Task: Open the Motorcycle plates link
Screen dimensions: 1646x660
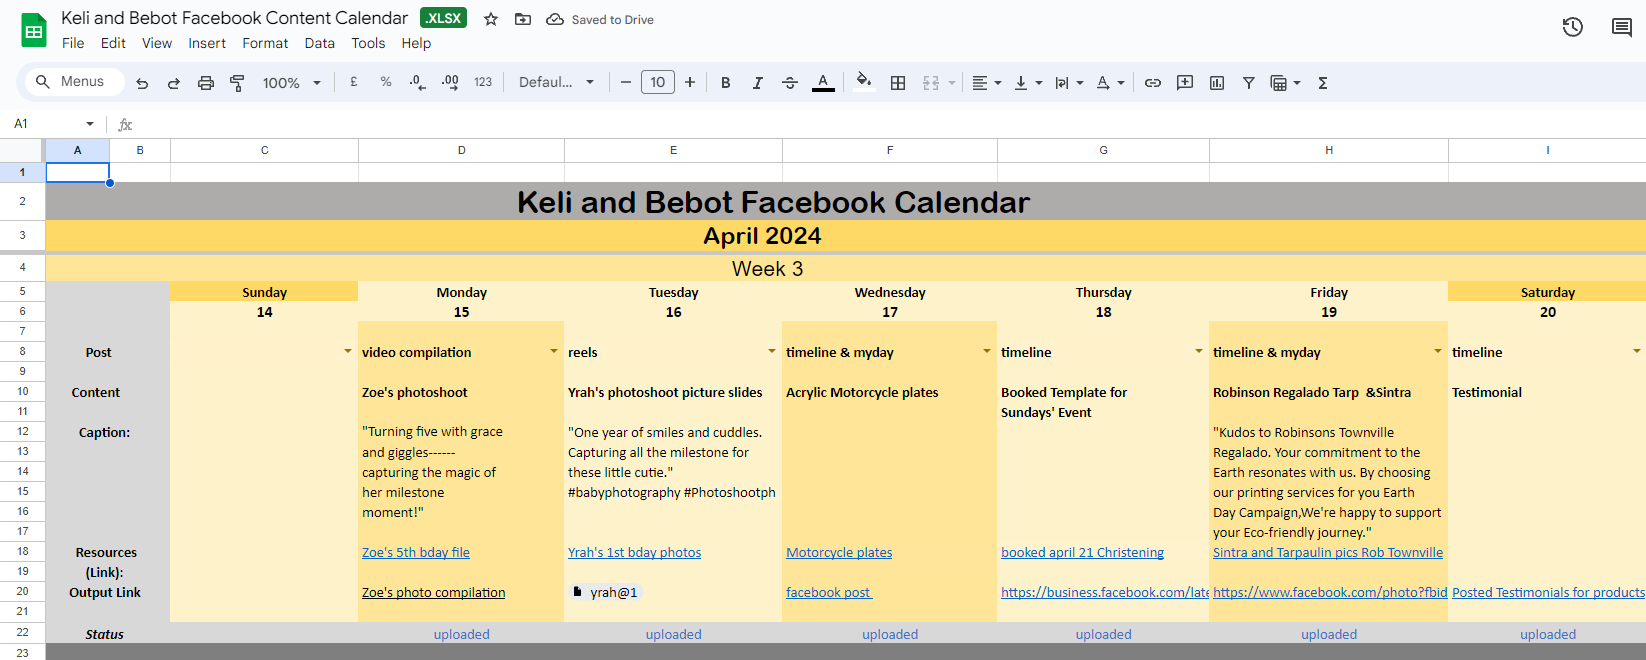Action: 839,552
